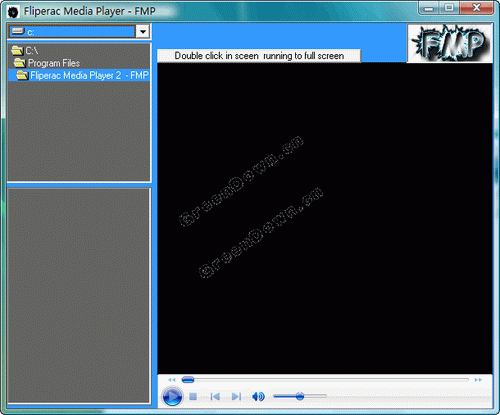This screenshot has height=415, width=500.
Task: Open the drive selection dropdown arrow
Action: coord(143,32)
